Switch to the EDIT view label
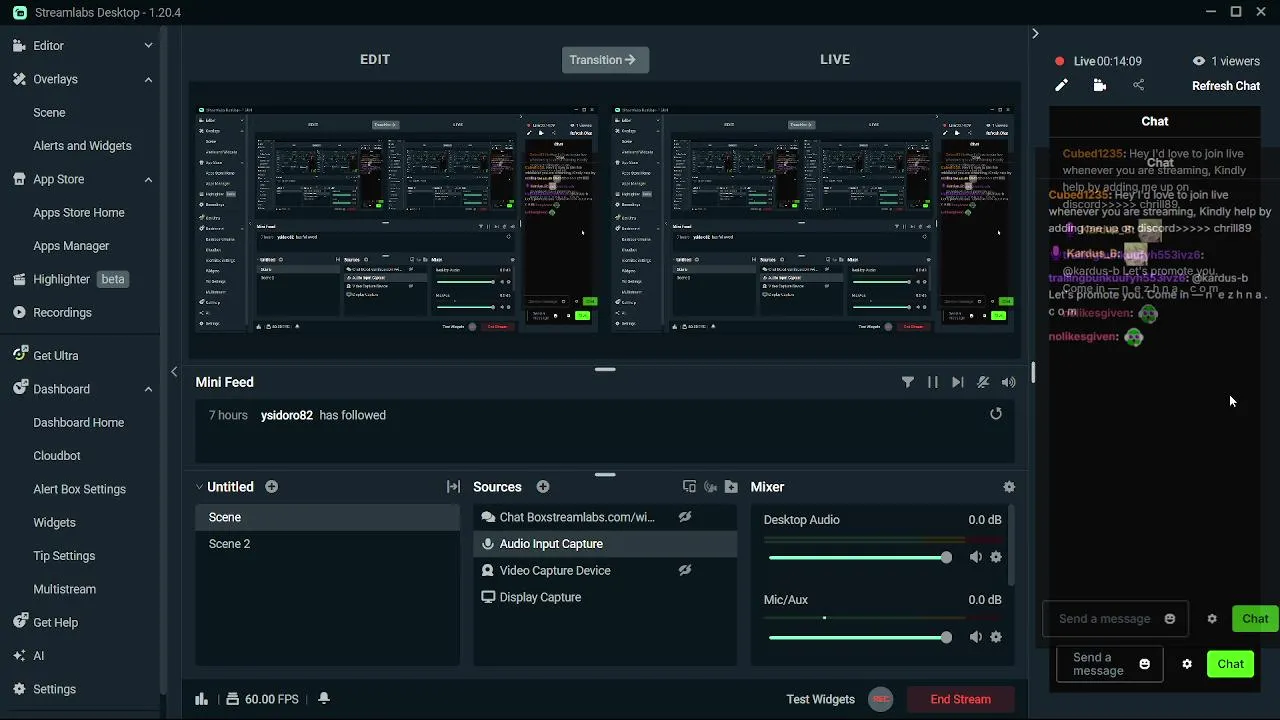 pos(375,60)
